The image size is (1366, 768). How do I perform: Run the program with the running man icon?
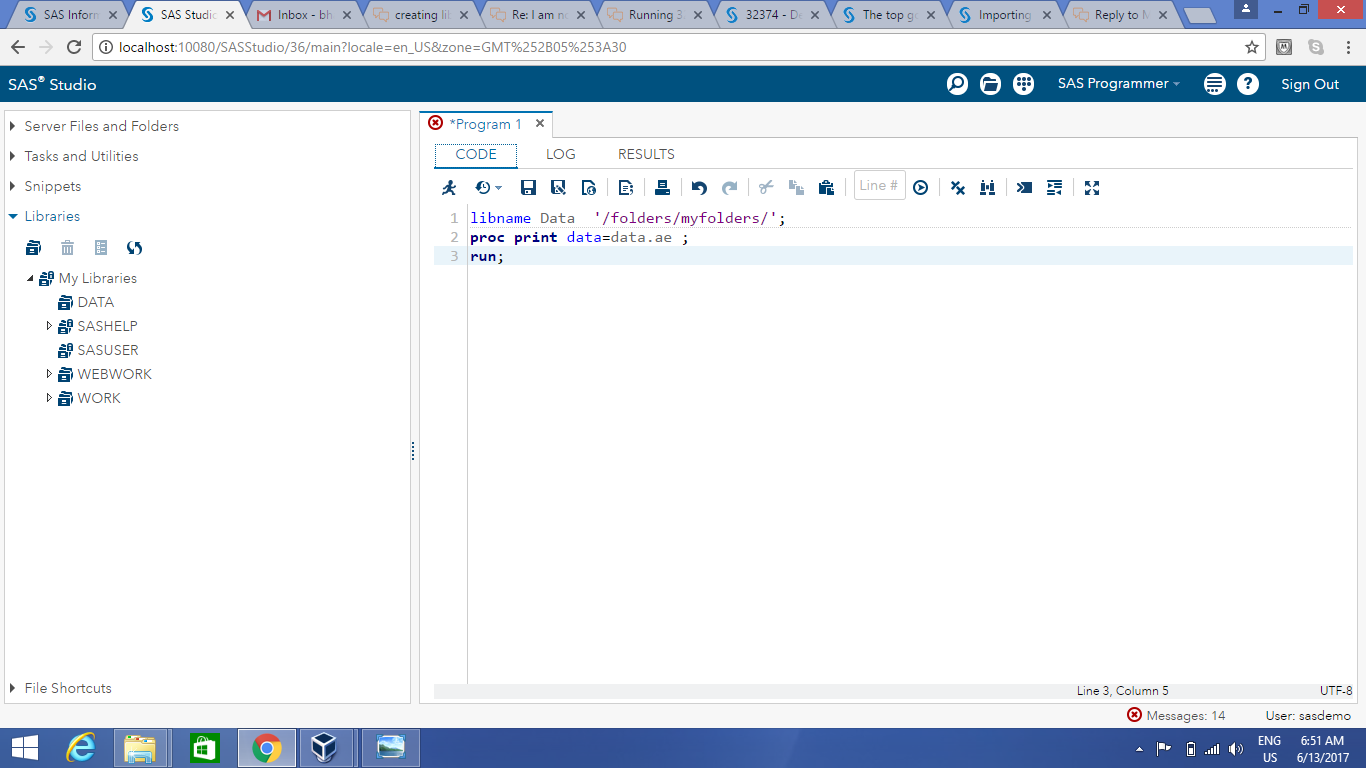[x=449, y=187]
